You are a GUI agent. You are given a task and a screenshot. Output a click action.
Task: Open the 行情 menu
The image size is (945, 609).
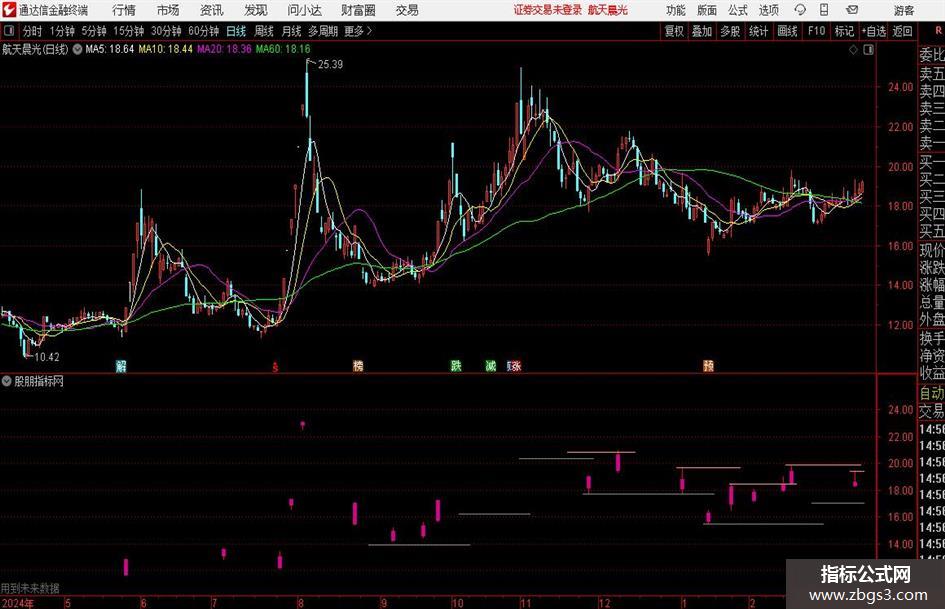click(124, 10)
